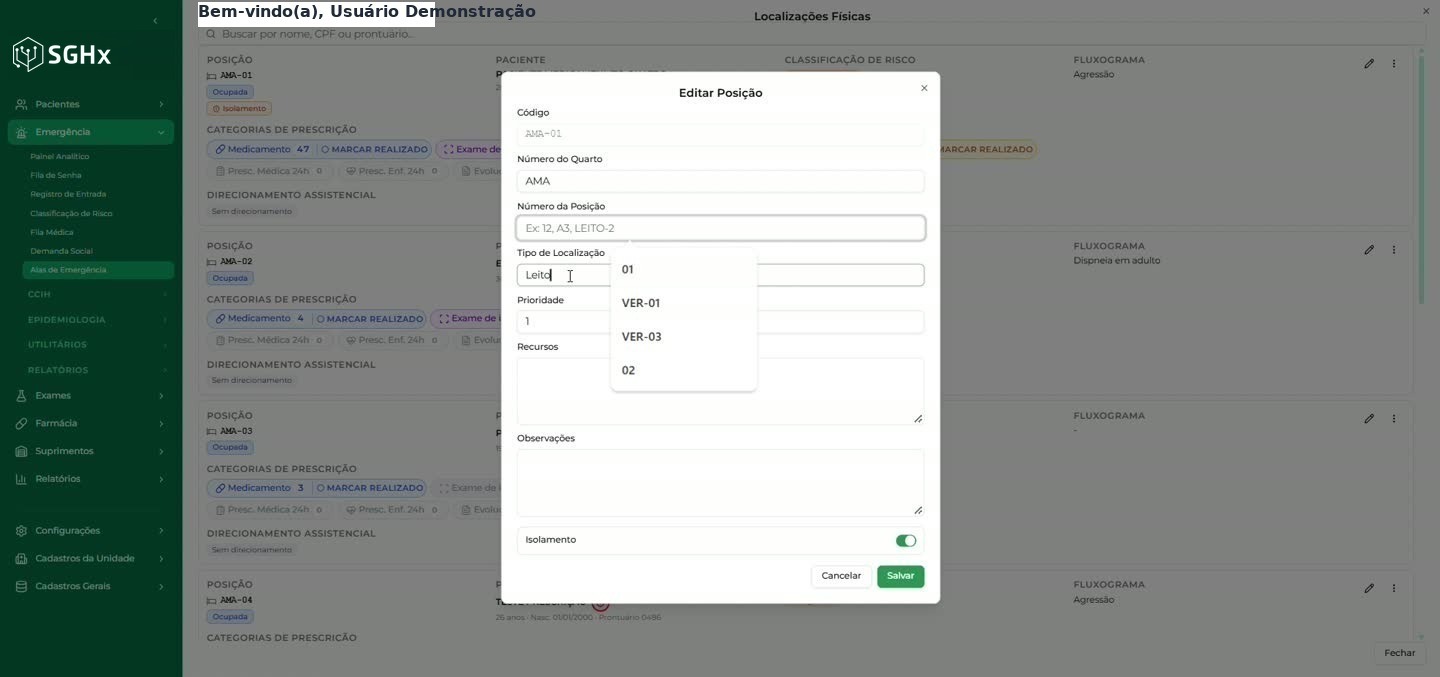
Task: Collapse the sidebar with the chevron
Action: coord(154,21)
